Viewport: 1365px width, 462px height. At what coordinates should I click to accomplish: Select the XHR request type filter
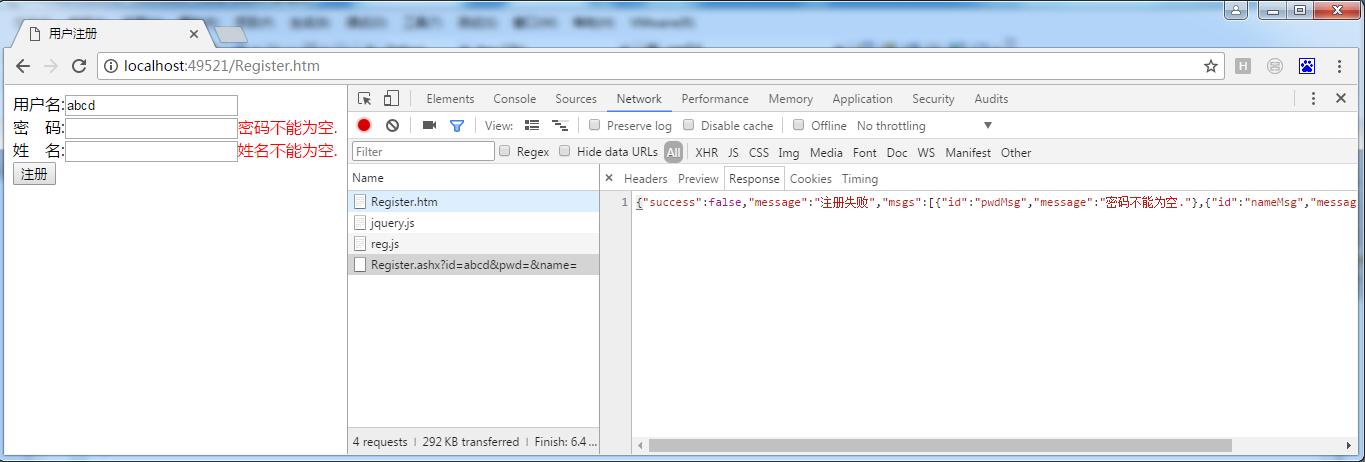[x=706, y=152]
